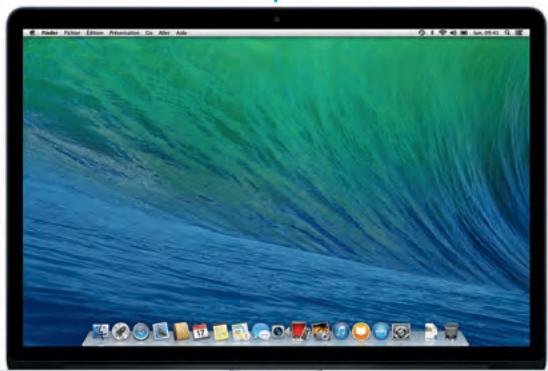Viewport: 548px width, 371px height.
Task: Open Maps icon in the Dock
Action: point(241,331)
